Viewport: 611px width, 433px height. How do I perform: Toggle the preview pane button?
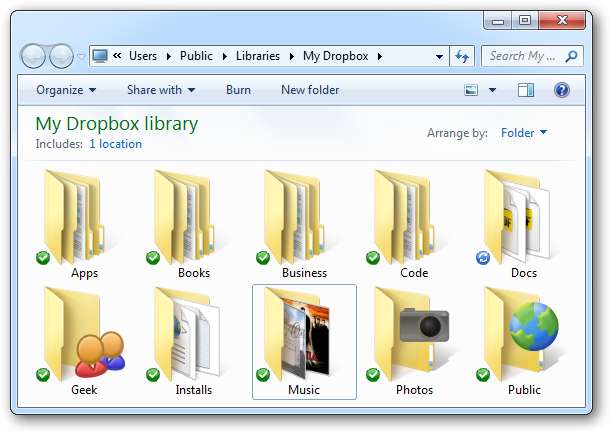coord(526,90)
